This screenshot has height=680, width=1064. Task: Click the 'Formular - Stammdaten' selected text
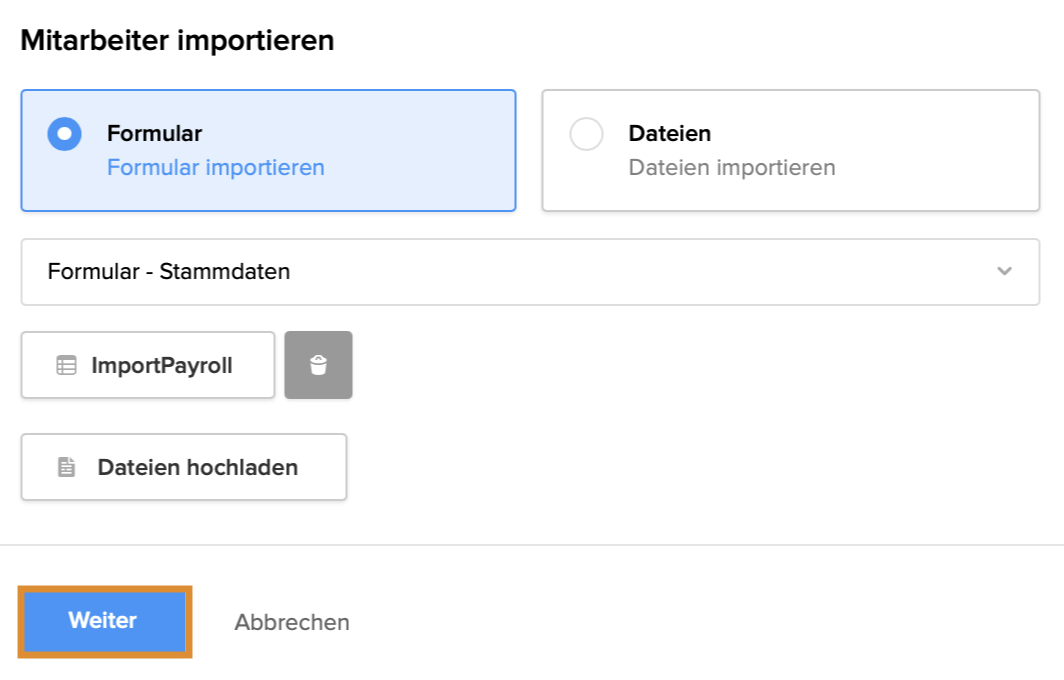pos(169,271)
